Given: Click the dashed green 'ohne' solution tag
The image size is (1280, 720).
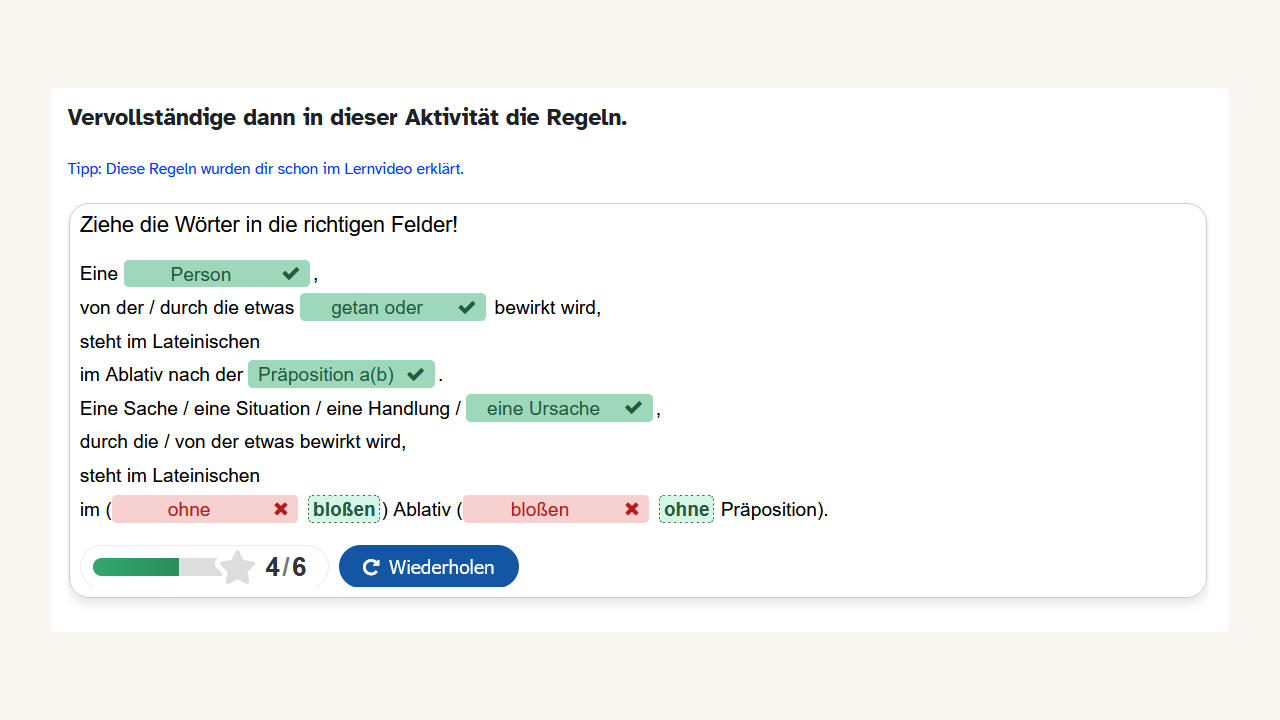Looking at the screenshot, I should pyautogui.click(x=686, y=510).
